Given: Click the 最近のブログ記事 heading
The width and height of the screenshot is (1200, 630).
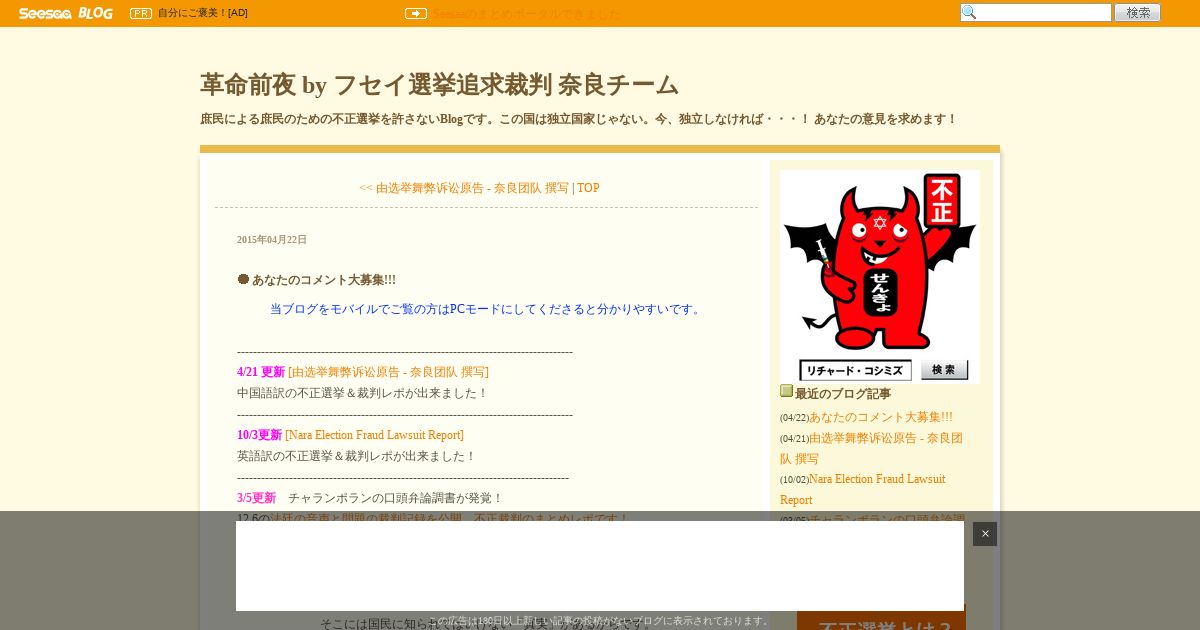Looking at the screenshot, I should click(x=843, y=394).
